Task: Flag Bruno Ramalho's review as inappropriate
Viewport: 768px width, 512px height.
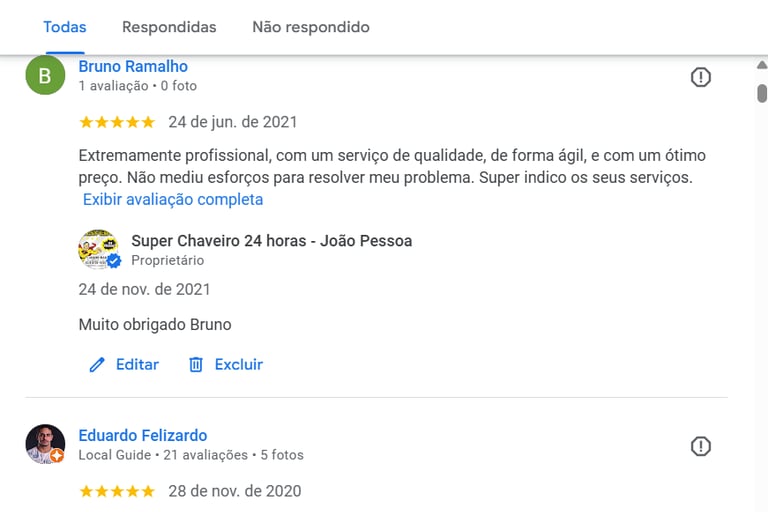Action: 701,77
